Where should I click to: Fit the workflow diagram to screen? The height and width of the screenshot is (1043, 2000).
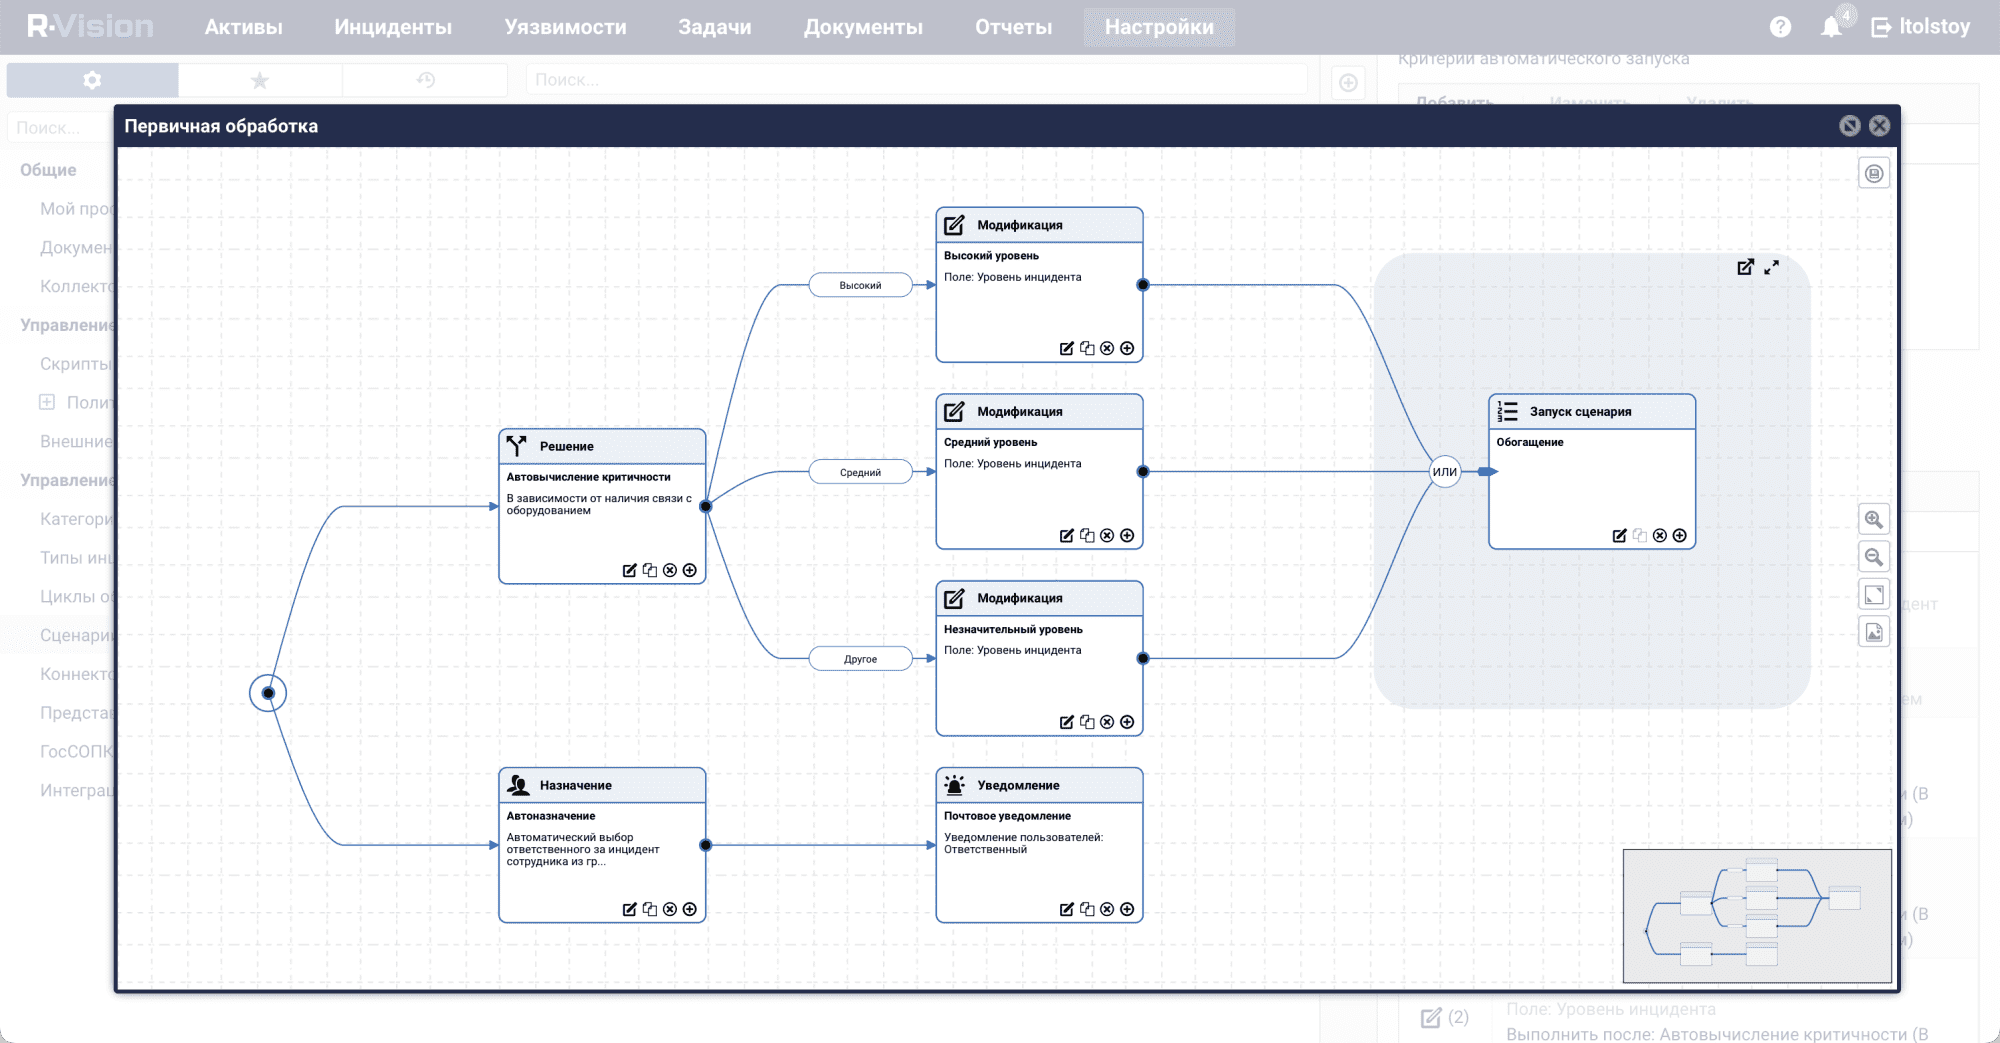point(1874,595)
